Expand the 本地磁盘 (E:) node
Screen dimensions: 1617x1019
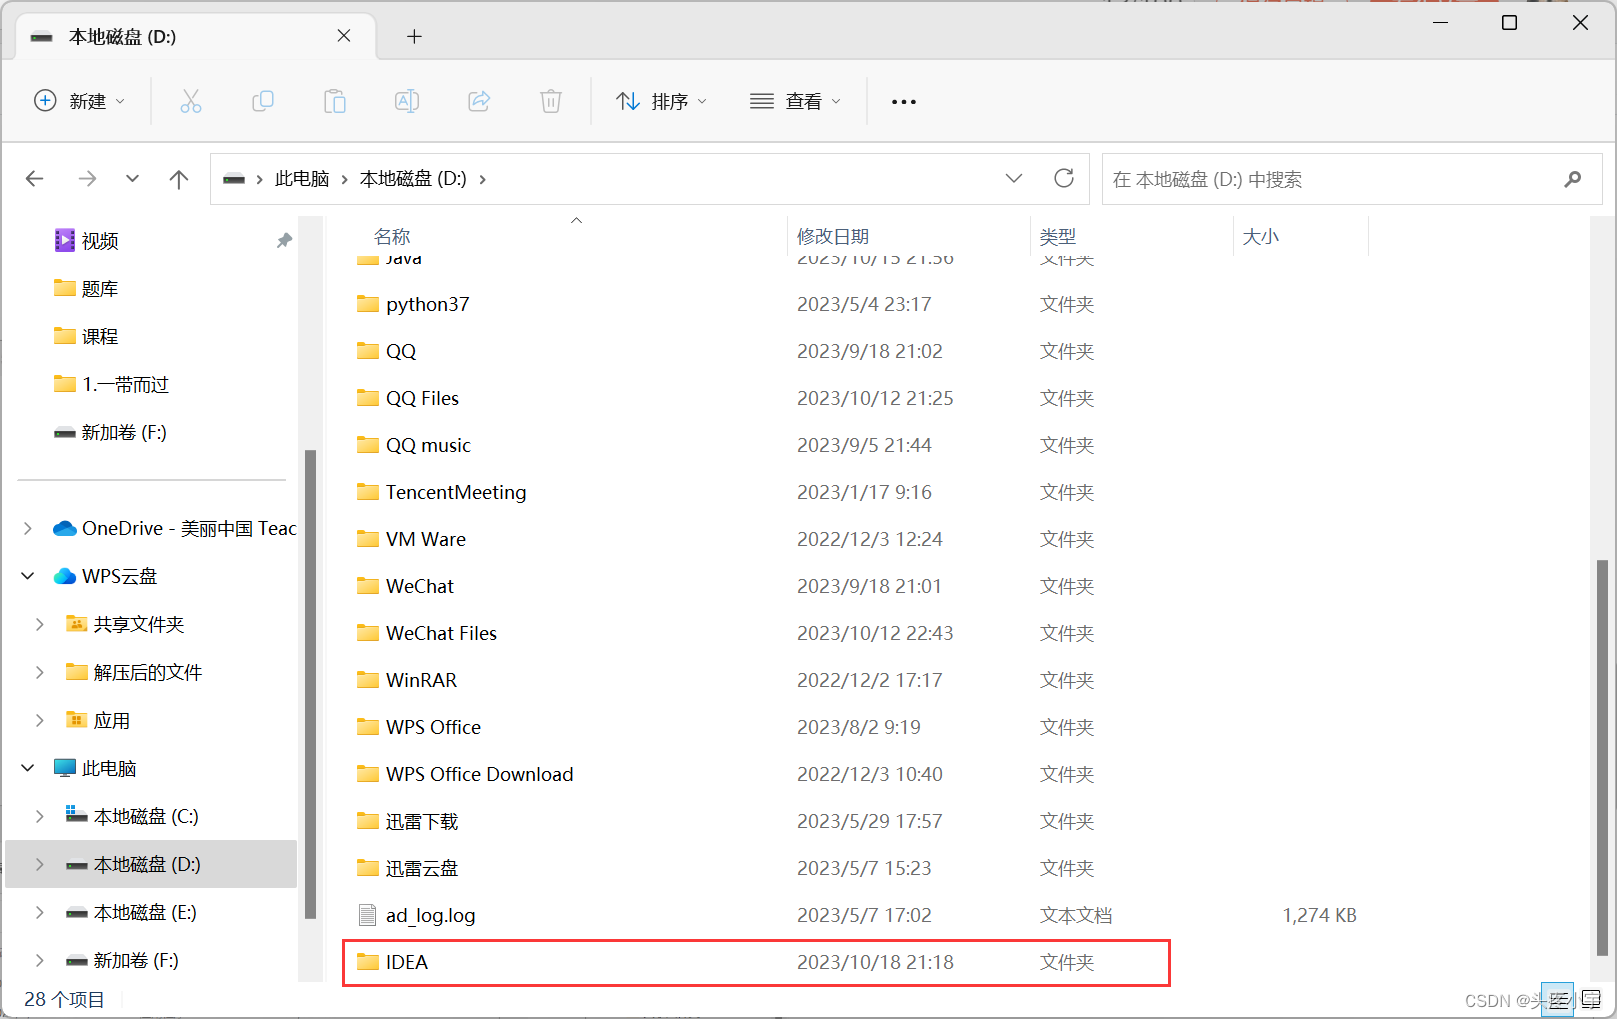pos(40,912)
